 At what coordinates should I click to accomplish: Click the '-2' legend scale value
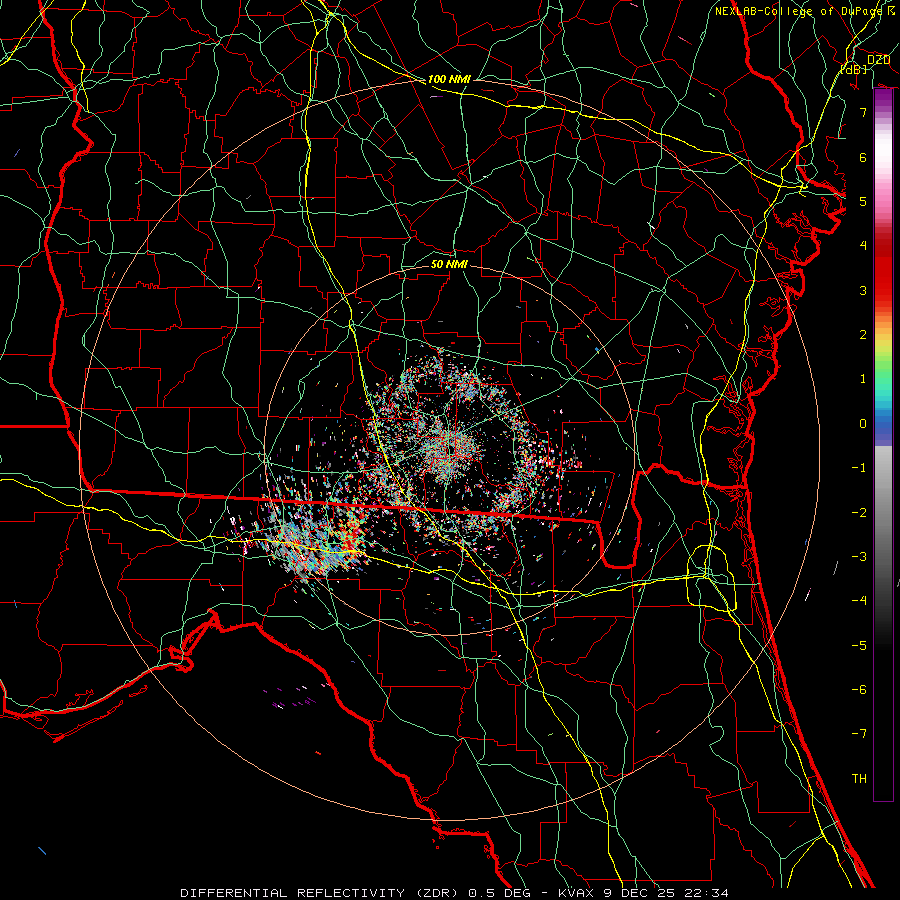click(859, 513)
